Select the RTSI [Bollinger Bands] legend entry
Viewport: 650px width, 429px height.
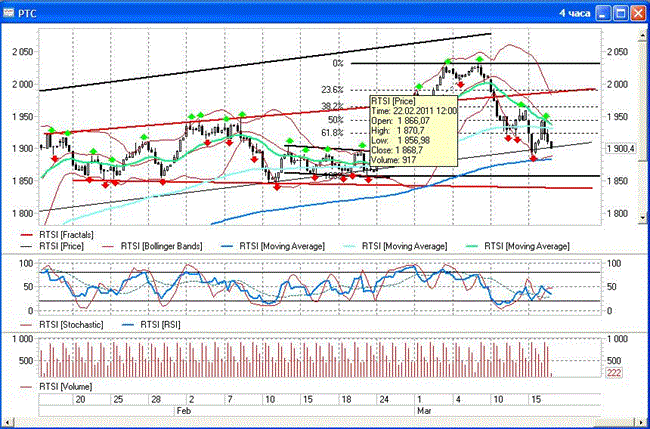point(152,246)
